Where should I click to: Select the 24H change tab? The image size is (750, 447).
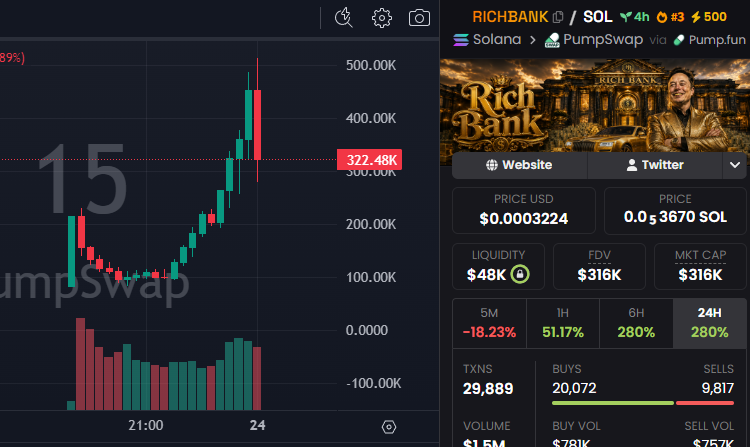pos(709,323)
